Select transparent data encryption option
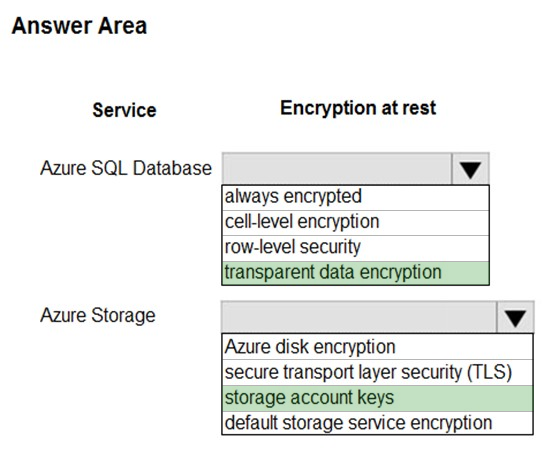The height and width of the screenshot is (451, 544). 355,273
